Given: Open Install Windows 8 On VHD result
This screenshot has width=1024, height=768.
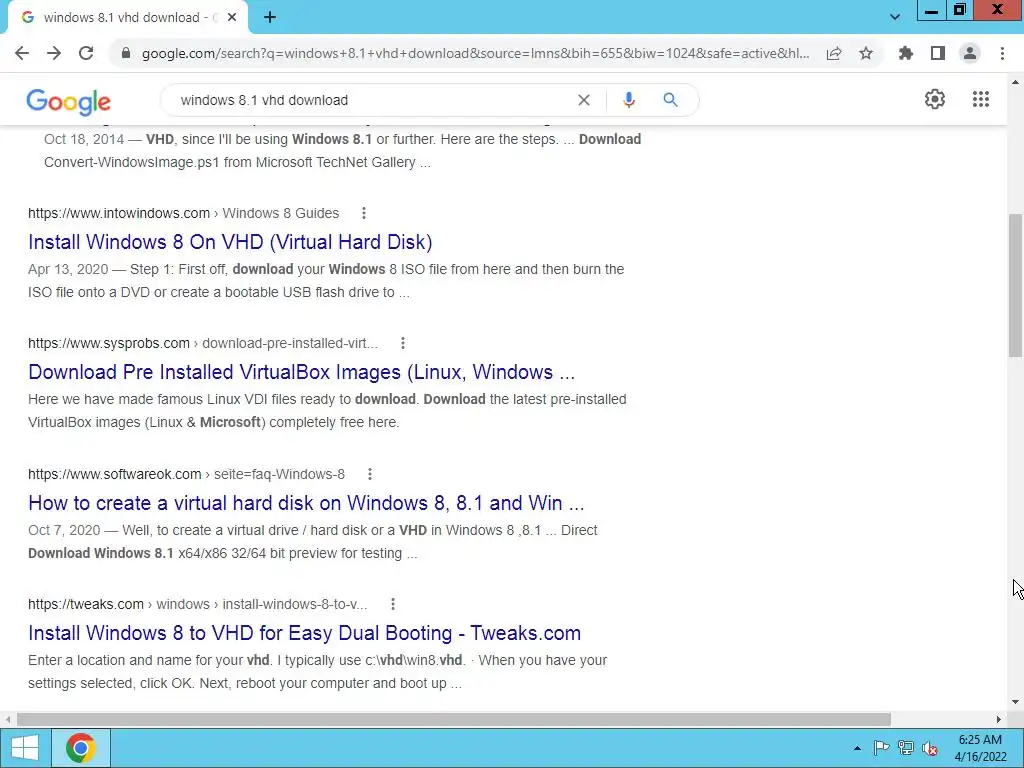Looking at the screenshot, I should (x=230, y=242).
